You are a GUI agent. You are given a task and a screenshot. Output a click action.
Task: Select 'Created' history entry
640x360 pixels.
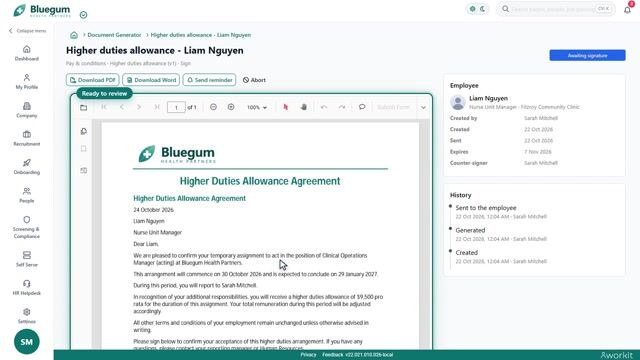[467, 253]
